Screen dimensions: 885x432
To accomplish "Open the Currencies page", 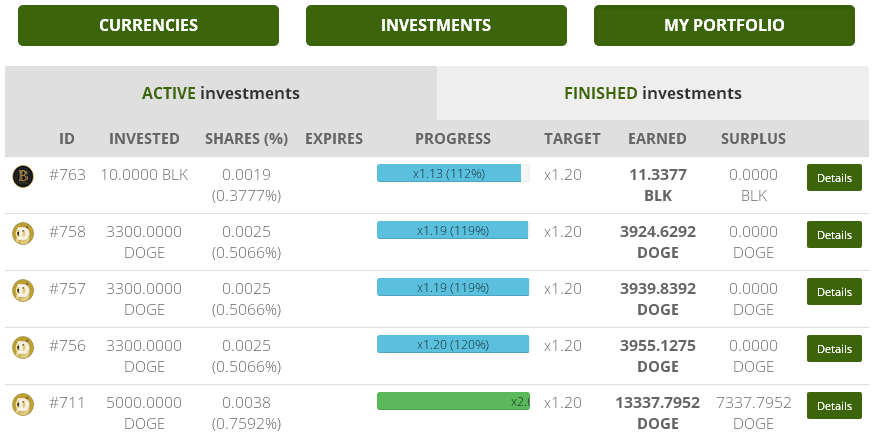I will point(148,26).
